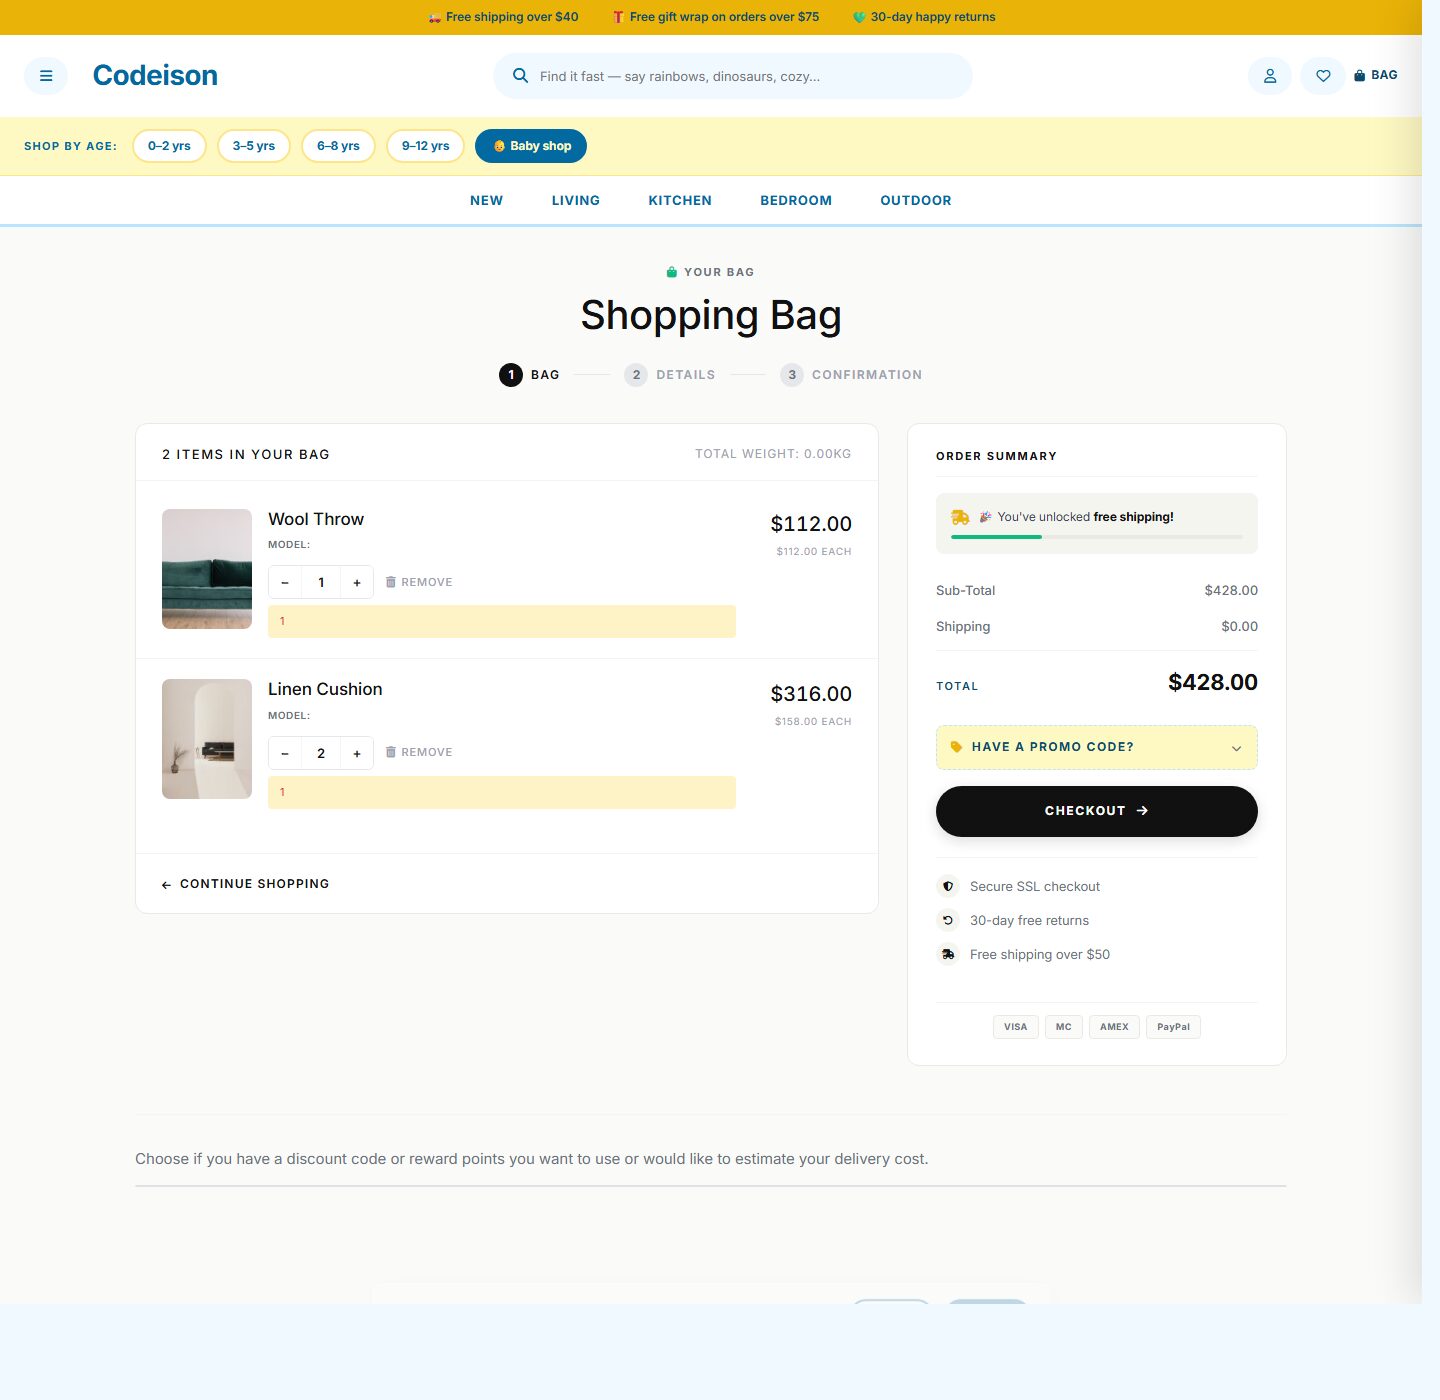Click the VISA payment badge
The height and width of the screenshot is (1400, 1440).
coord(1016,1027)
